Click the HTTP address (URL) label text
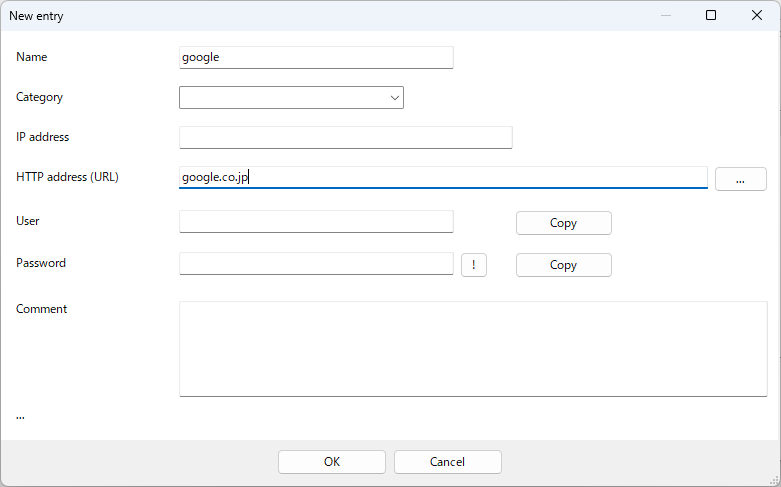The width and height of the screenshot is (781, 487). click(67, 177)
